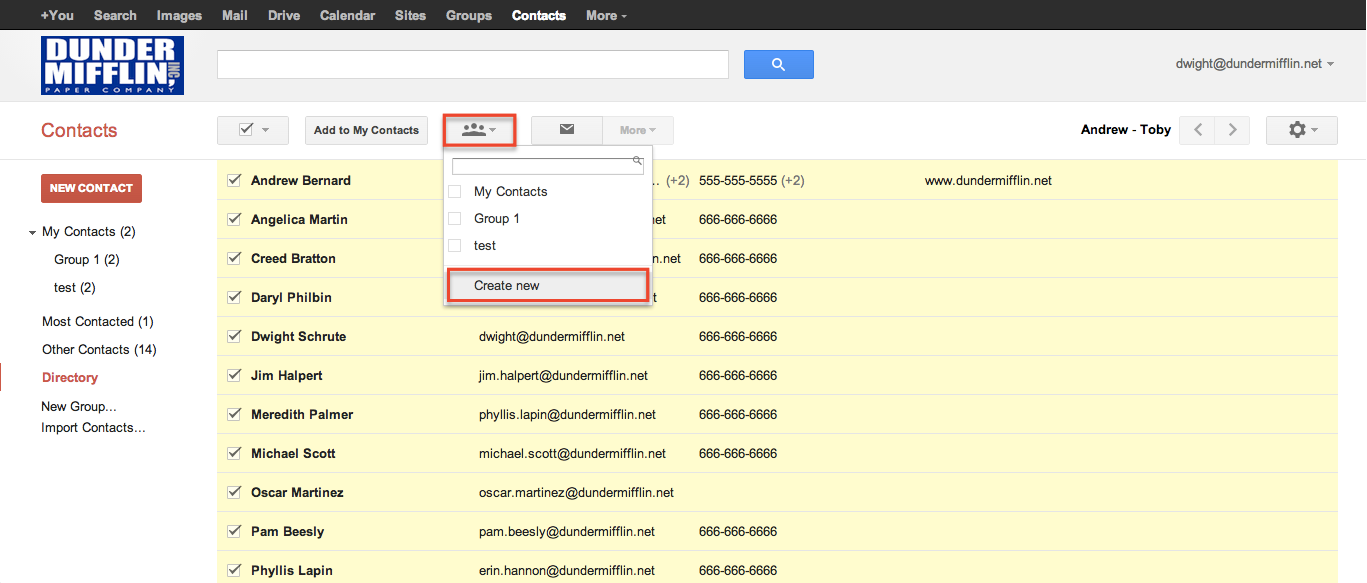1367x583 pixels.
Task: Click oscar.martinez@dundermifflin.net email
Action: [x=576, y=492]
